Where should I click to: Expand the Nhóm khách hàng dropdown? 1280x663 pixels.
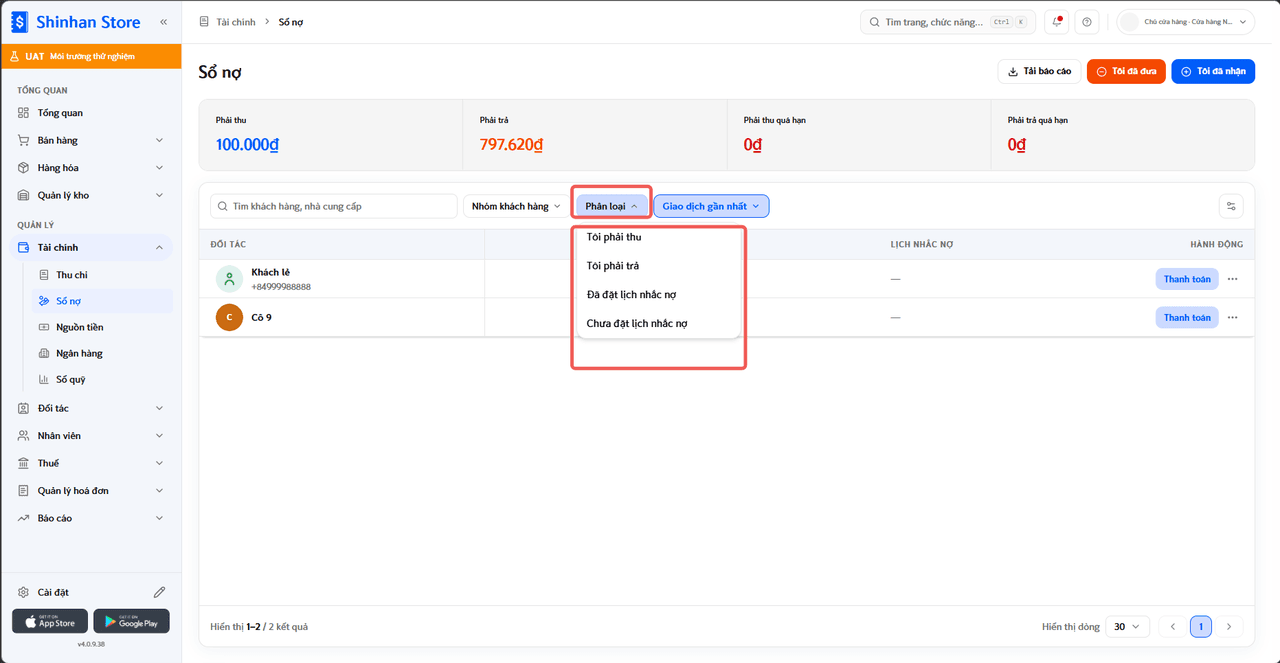pyautogui.click(x=516, y=206)
